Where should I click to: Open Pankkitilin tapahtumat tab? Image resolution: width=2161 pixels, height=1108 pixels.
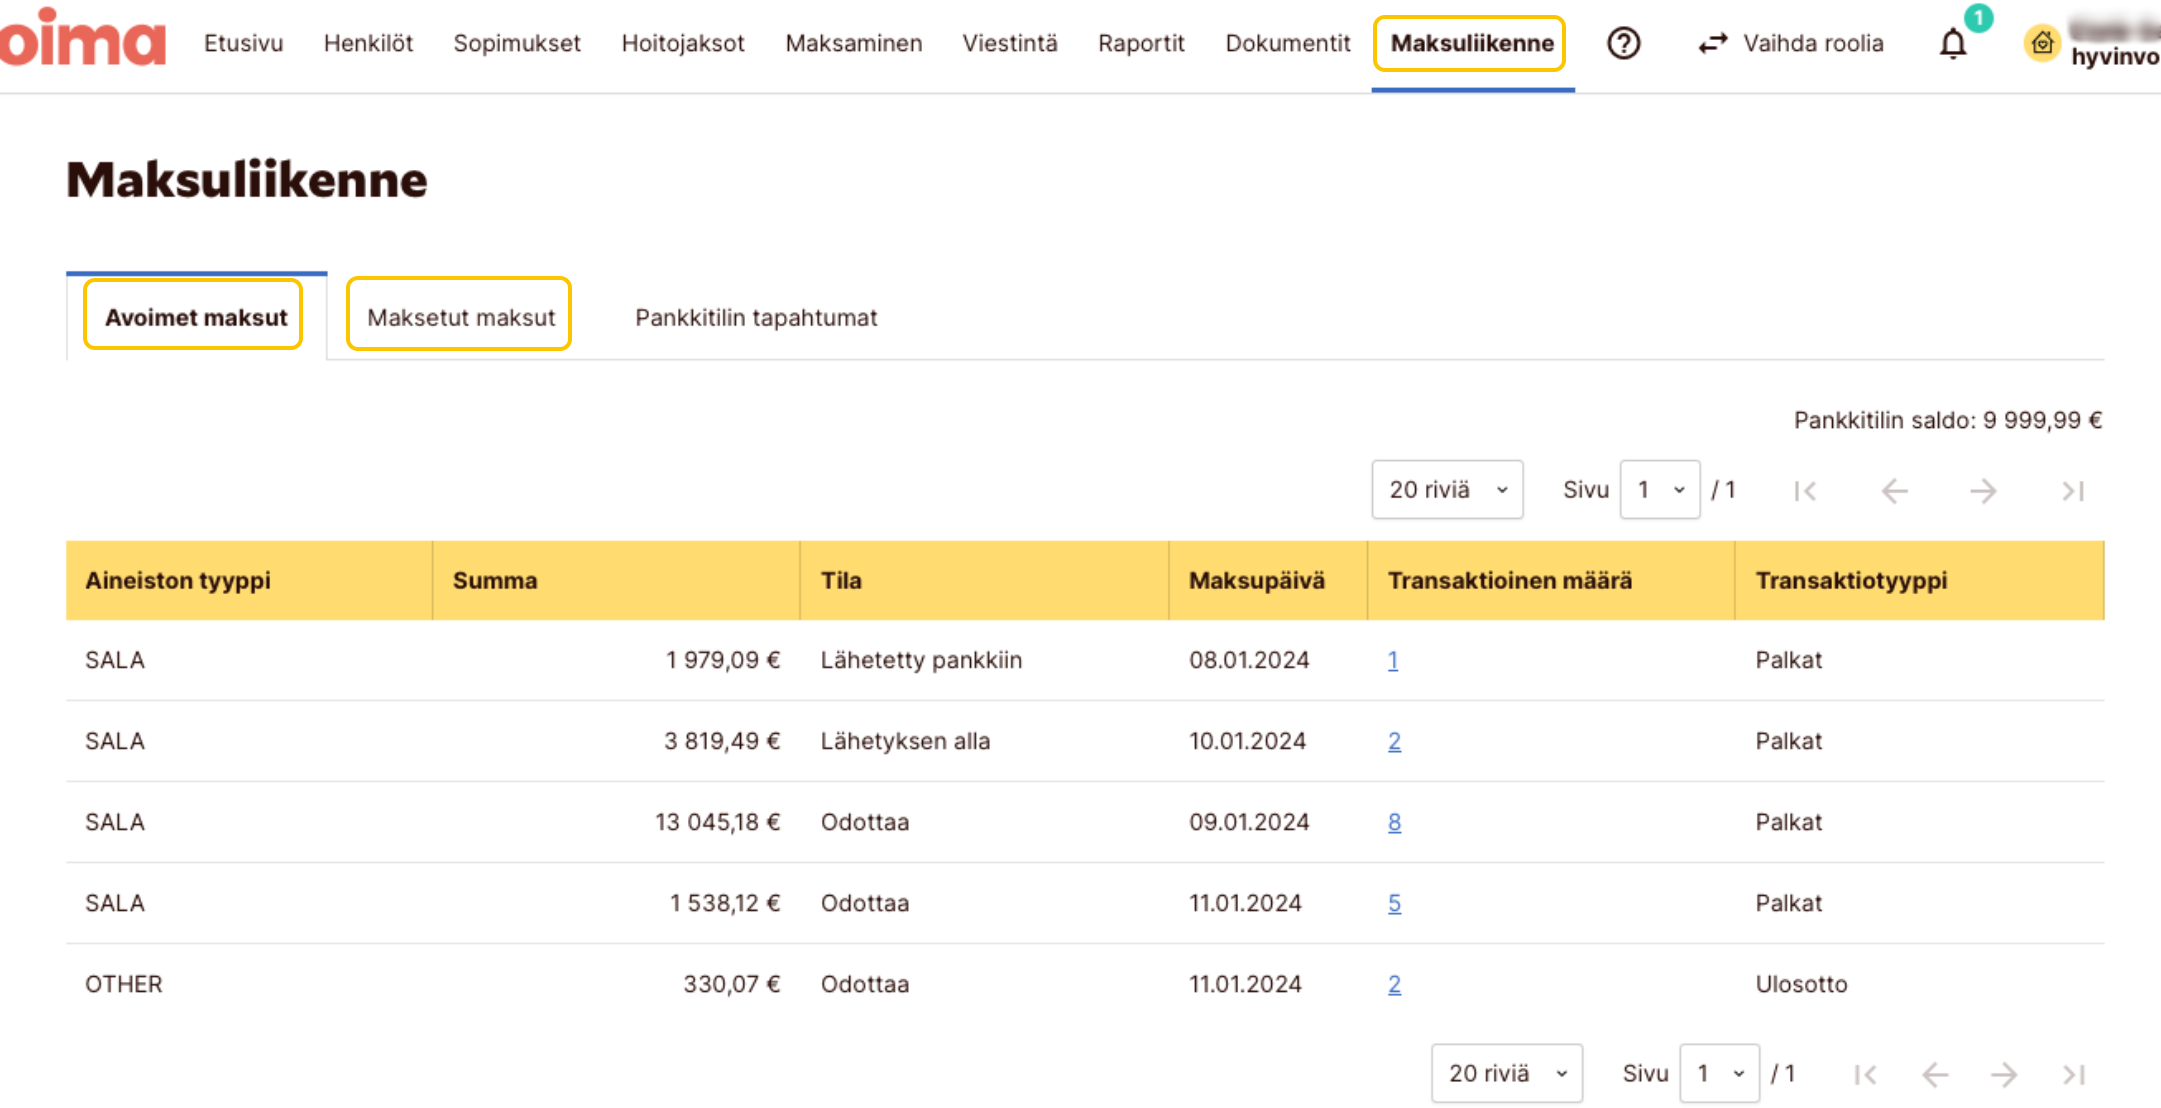[x=756, y=317]
